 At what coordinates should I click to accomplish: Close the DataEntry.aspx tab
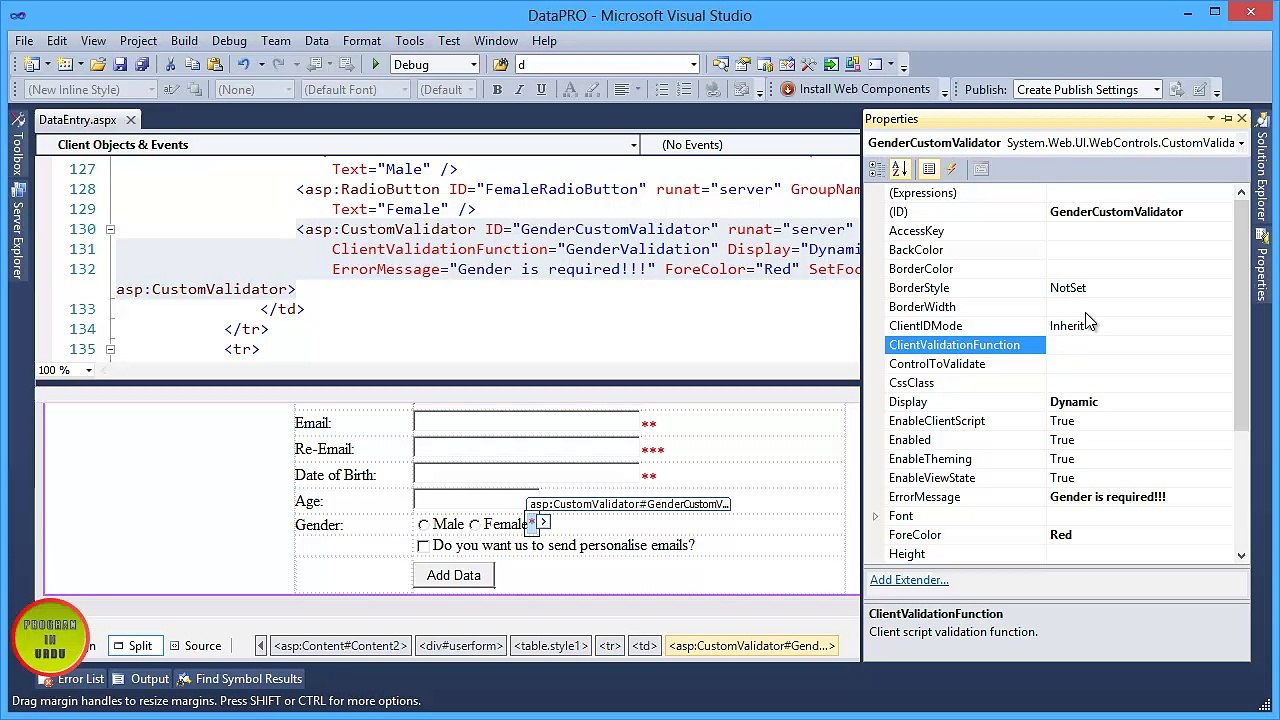(x=130, y=120)
